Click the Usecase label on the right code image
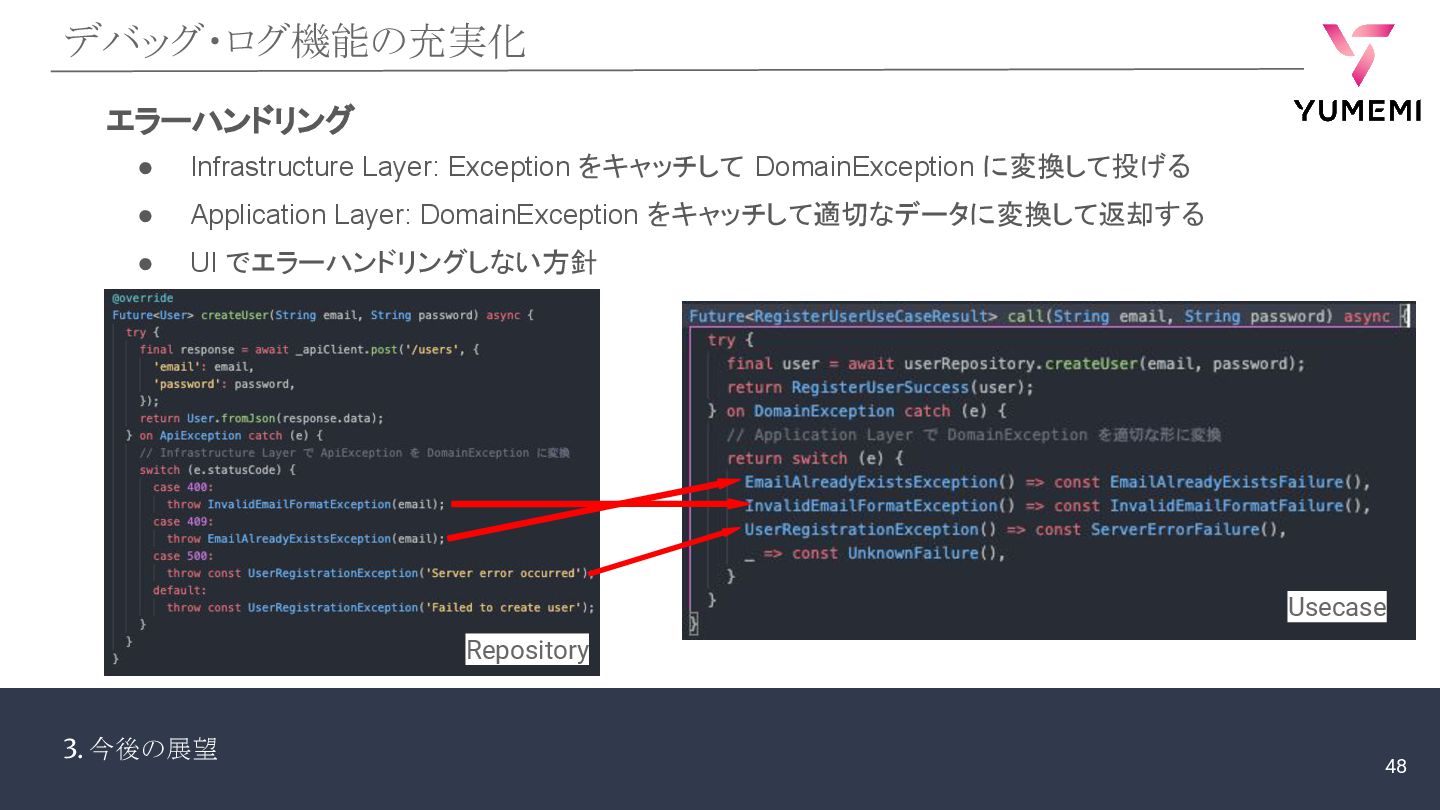The width and height of the screenshot is (1440, 810). pos(1337,606)
